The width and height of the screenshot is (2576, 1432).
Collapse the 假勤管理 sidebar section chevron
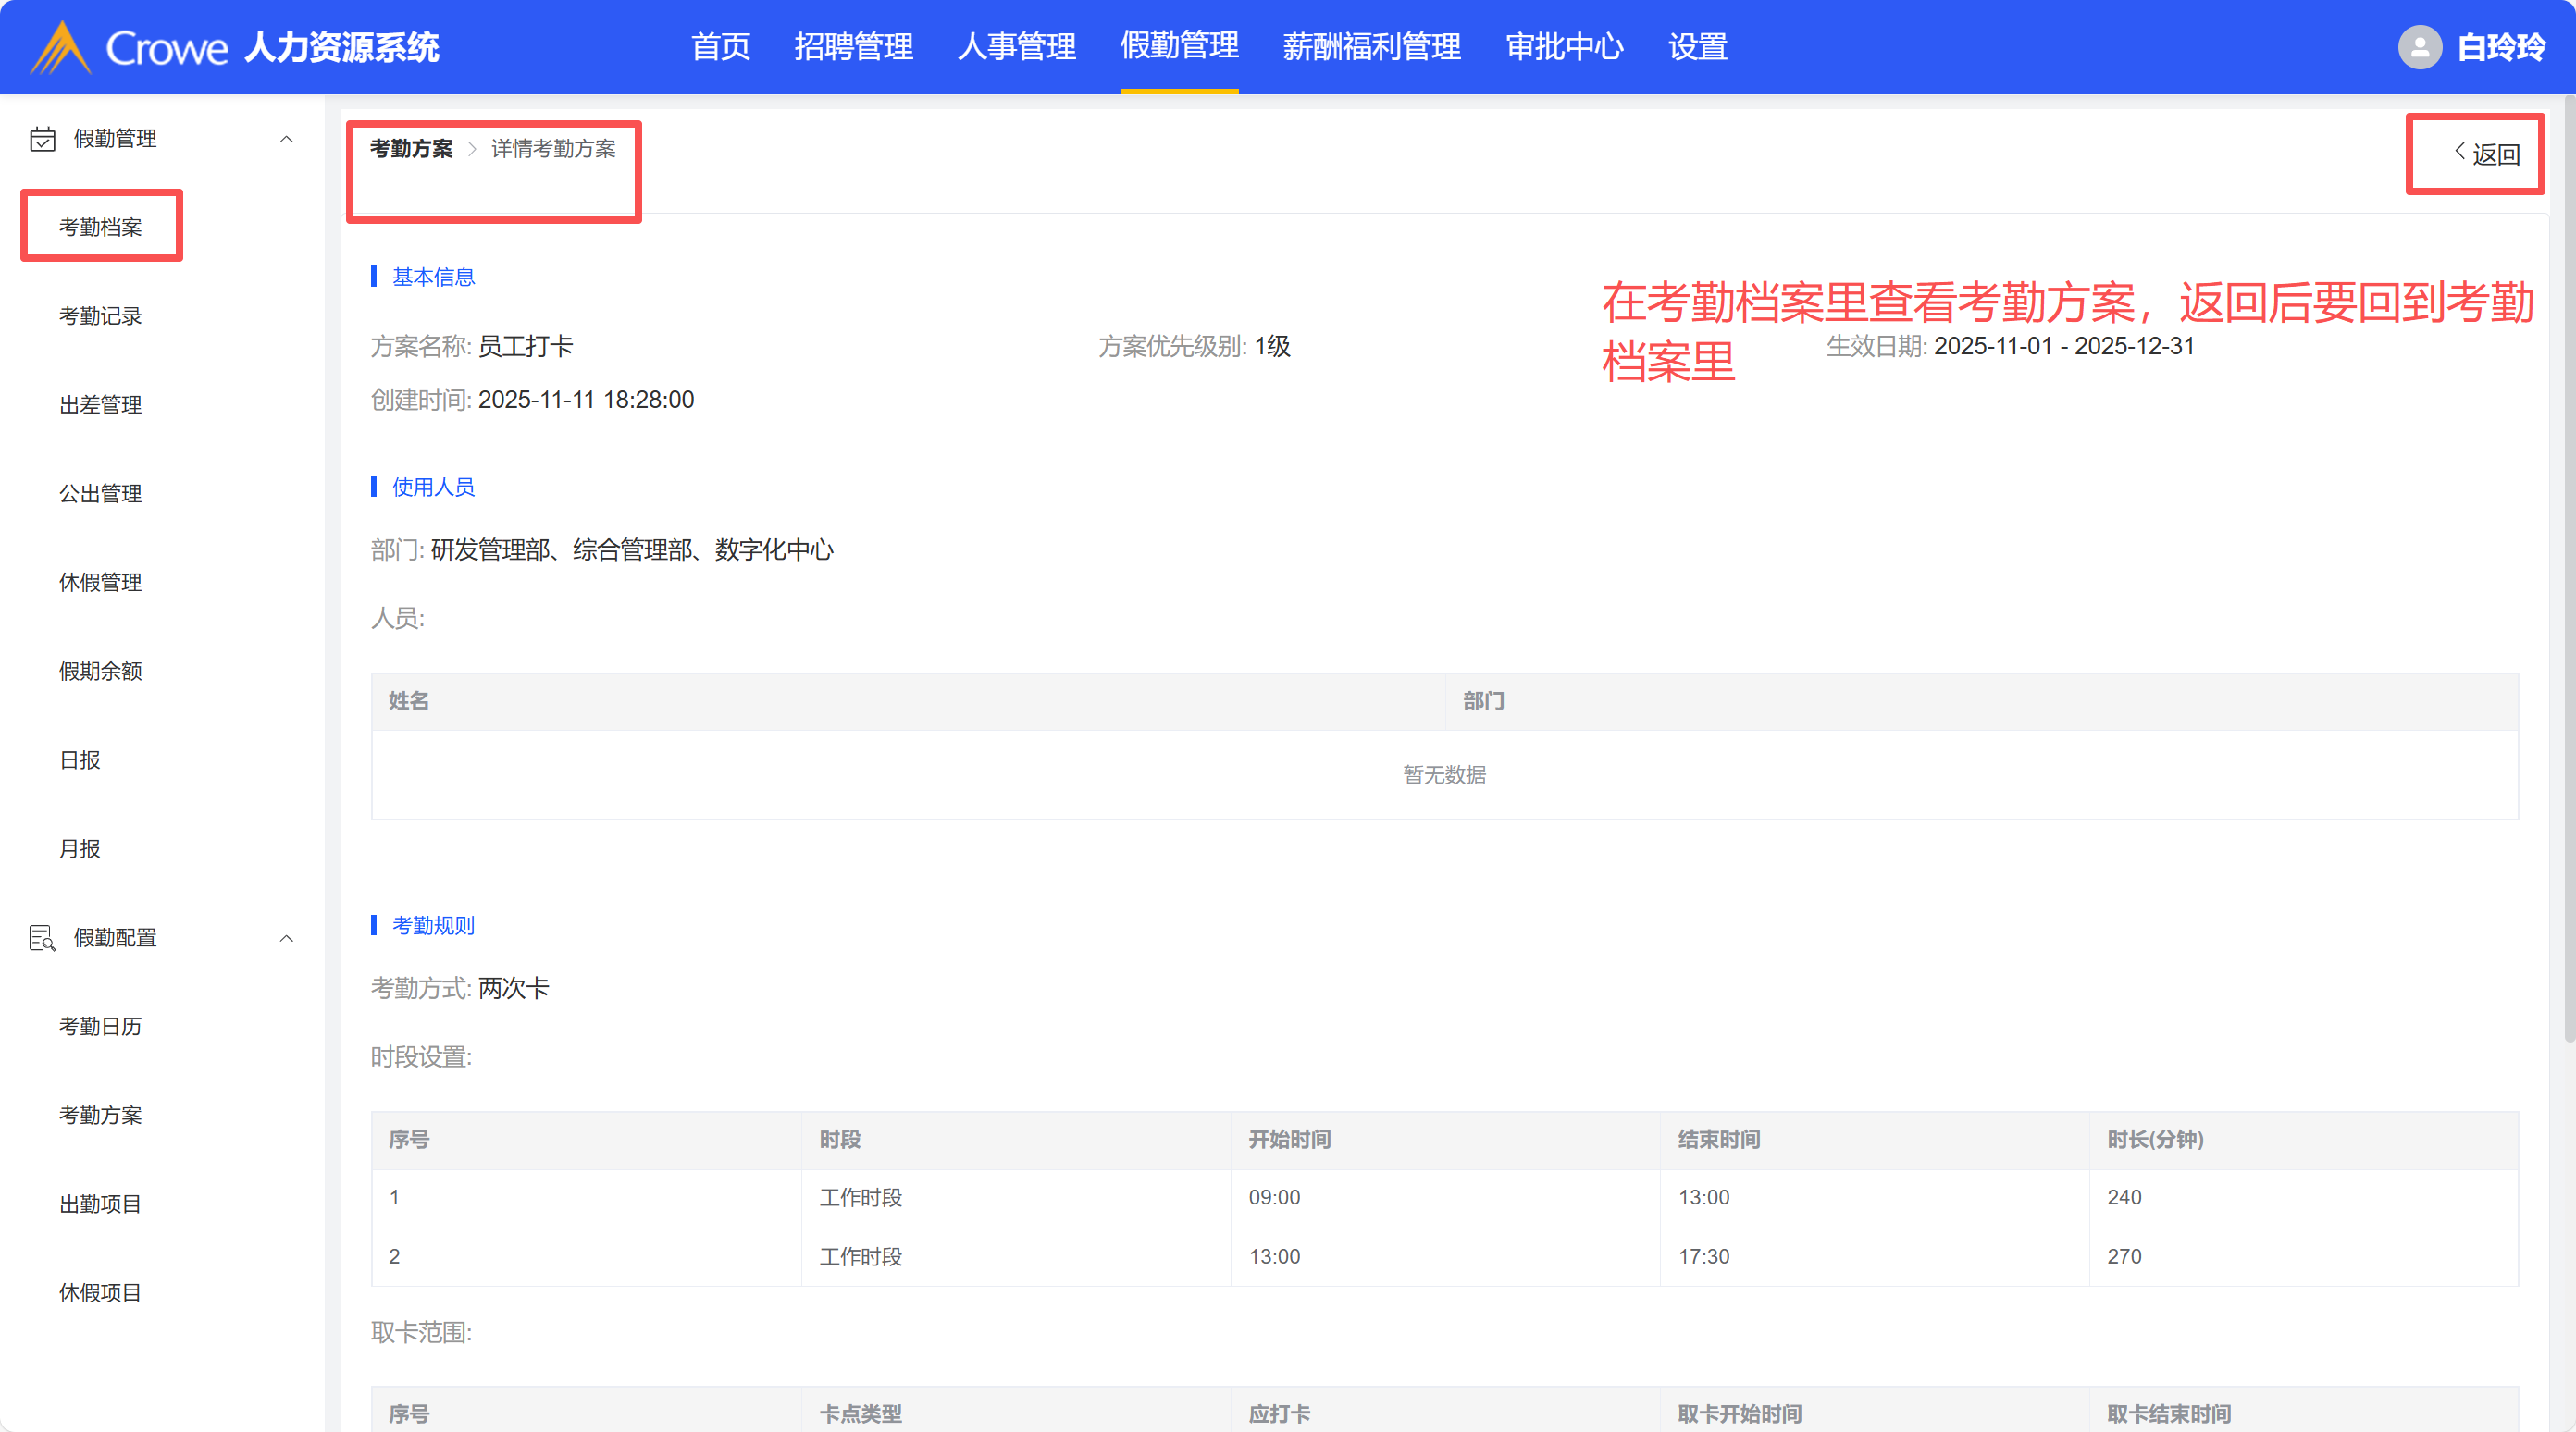click(x=286, y=139)
